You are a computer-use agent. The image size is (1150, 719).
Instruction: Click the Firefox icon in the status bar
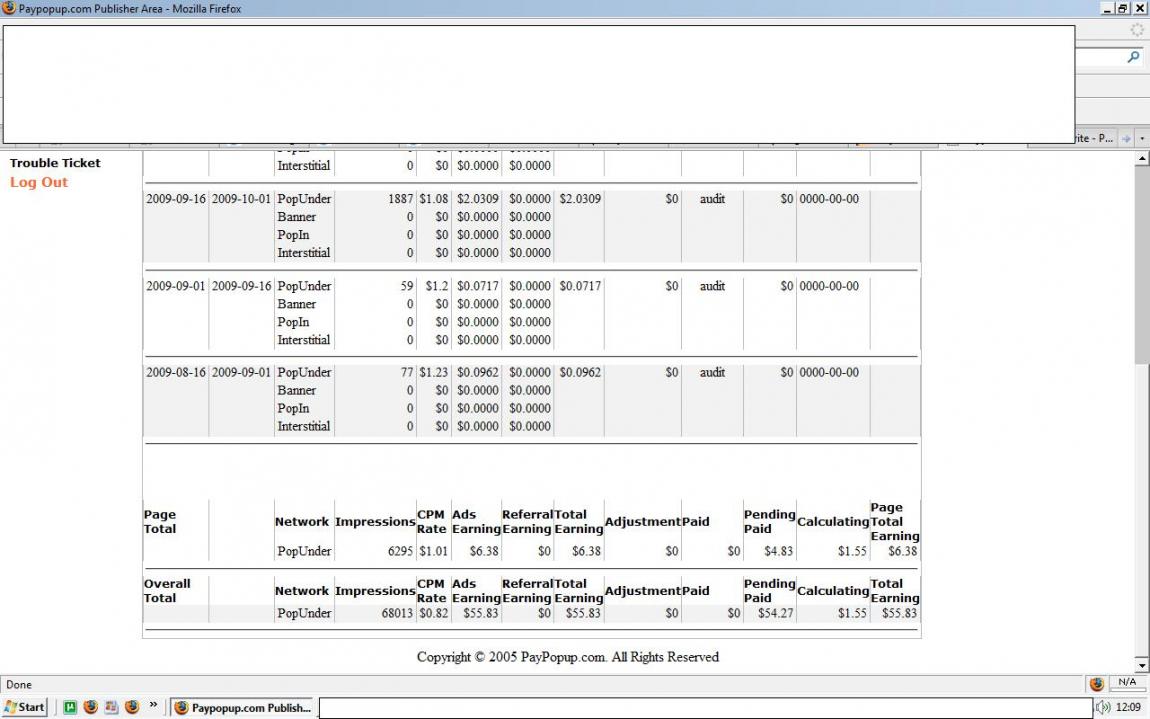[1096, 684]
